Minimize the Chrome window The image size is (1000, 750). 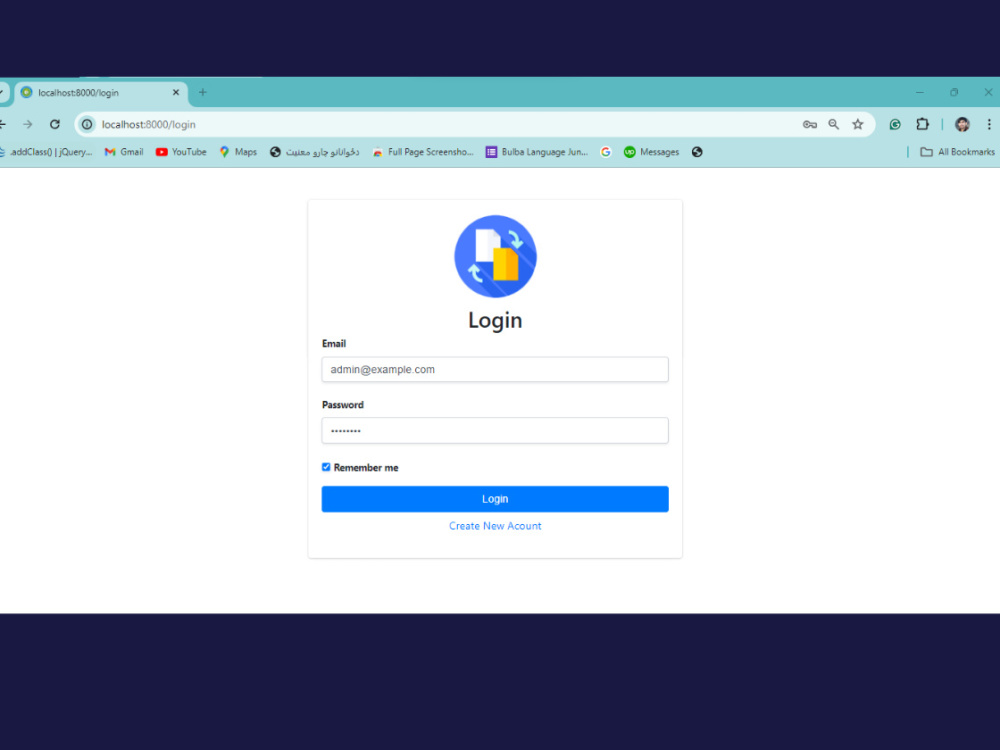click(920, 92)
